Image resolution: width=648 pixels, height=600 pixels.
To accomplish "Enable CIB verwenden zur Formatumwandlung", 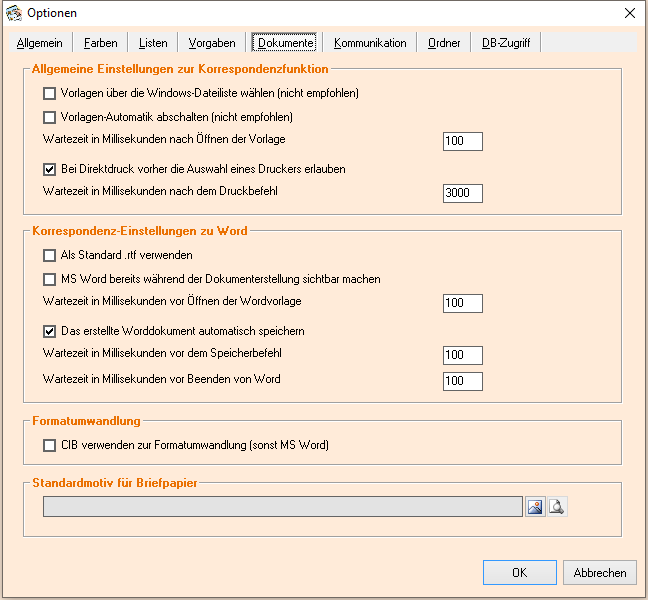I will point(50,445).
